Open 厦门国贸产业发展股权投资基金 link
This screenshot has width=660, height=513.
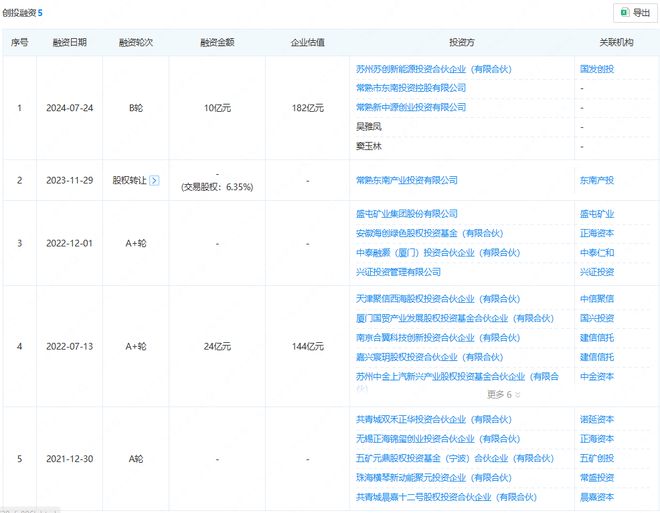pos(455,318)
